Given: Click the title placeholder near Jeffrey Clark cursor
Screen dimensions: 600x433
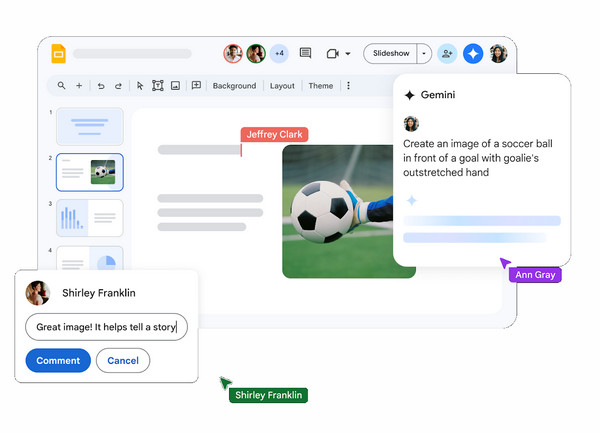Looking at the screenshot, I should tap(199, 150).
